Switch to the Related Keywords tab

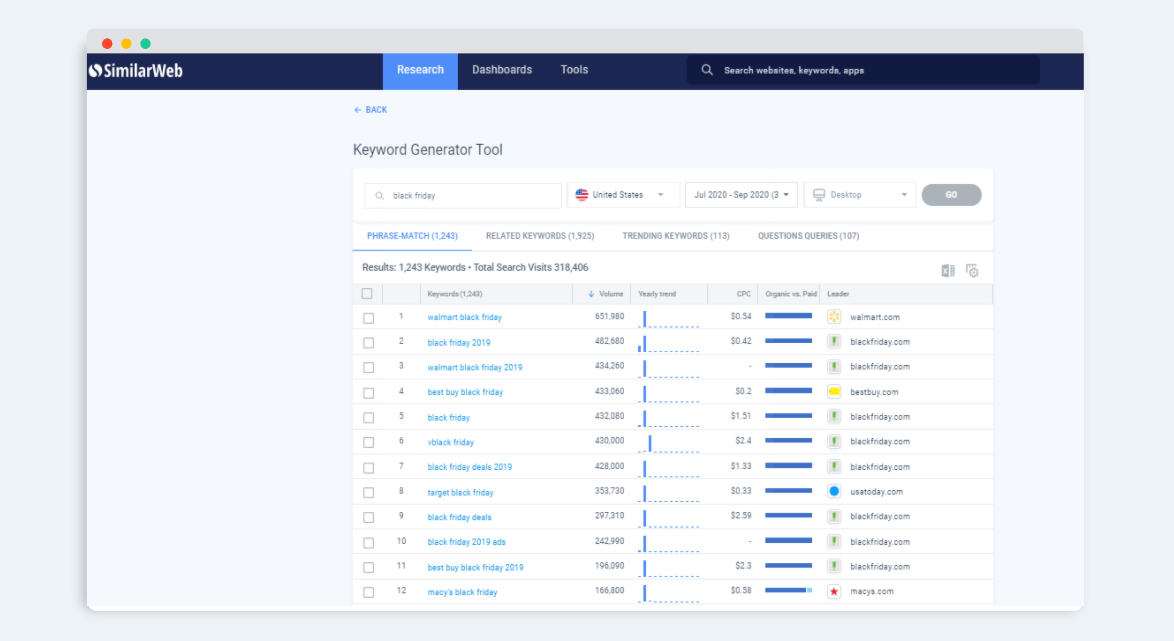[539, 236]
